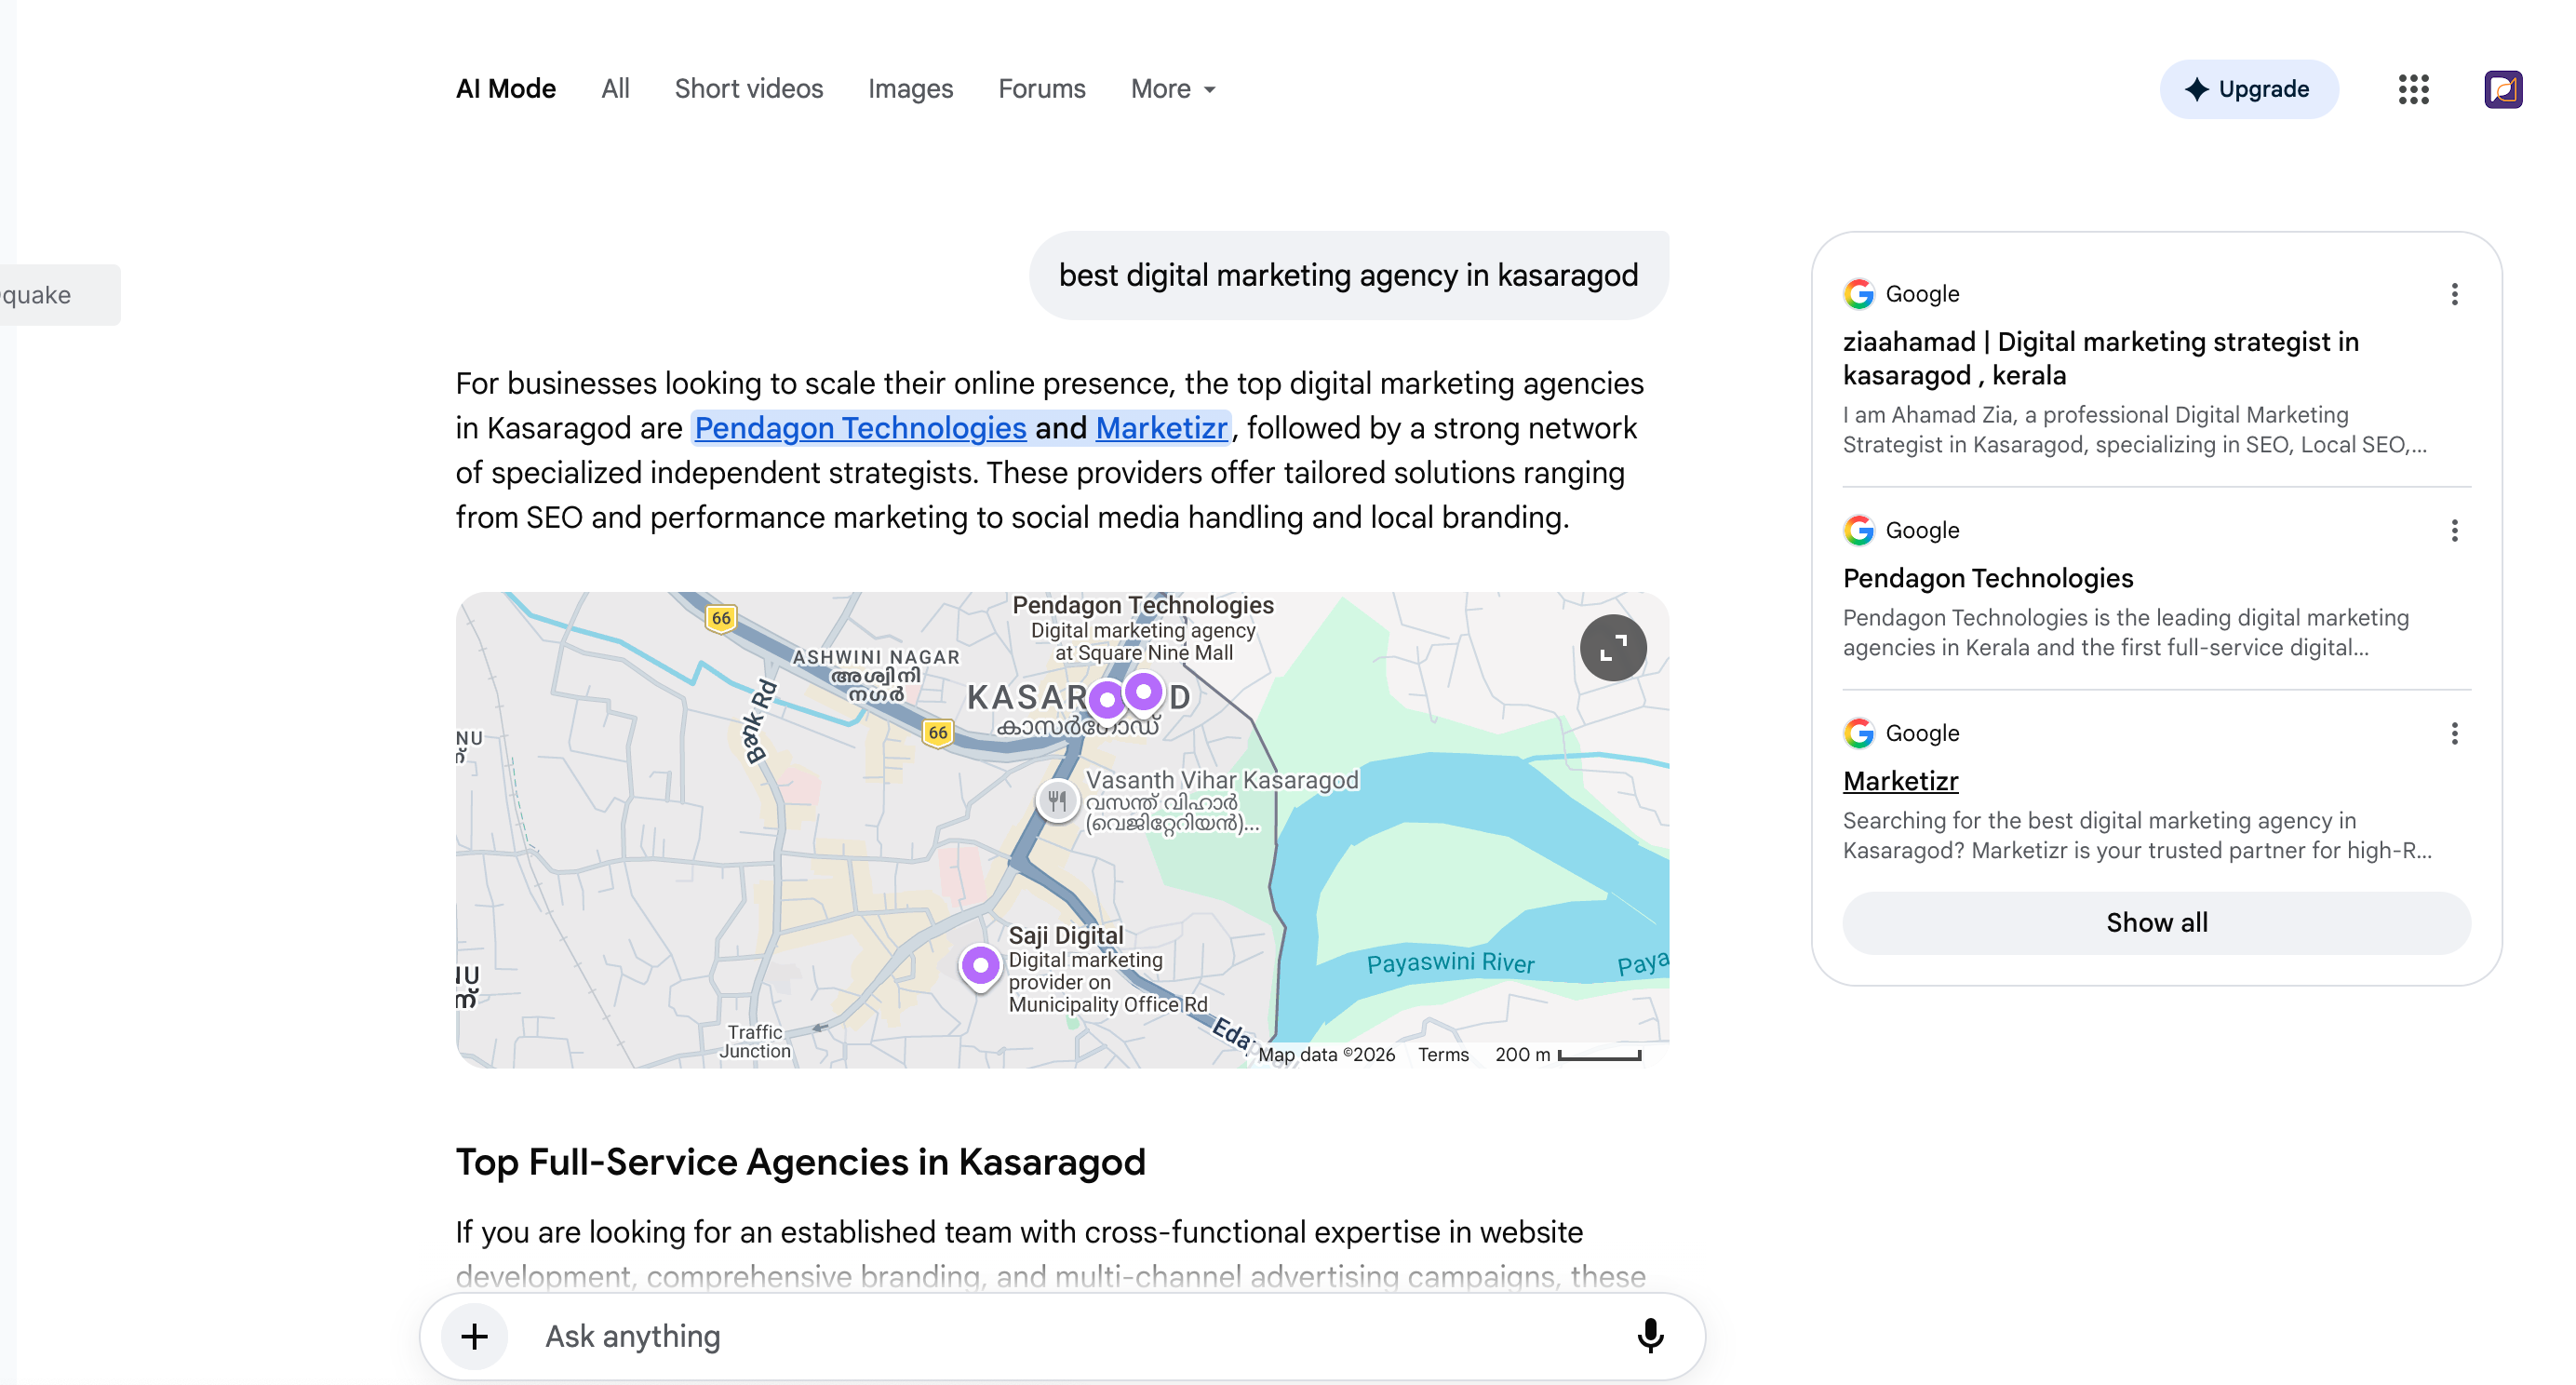Screen dimensions: 2576x1385
Task: Open the Images tab
Action: pos(910,89)
